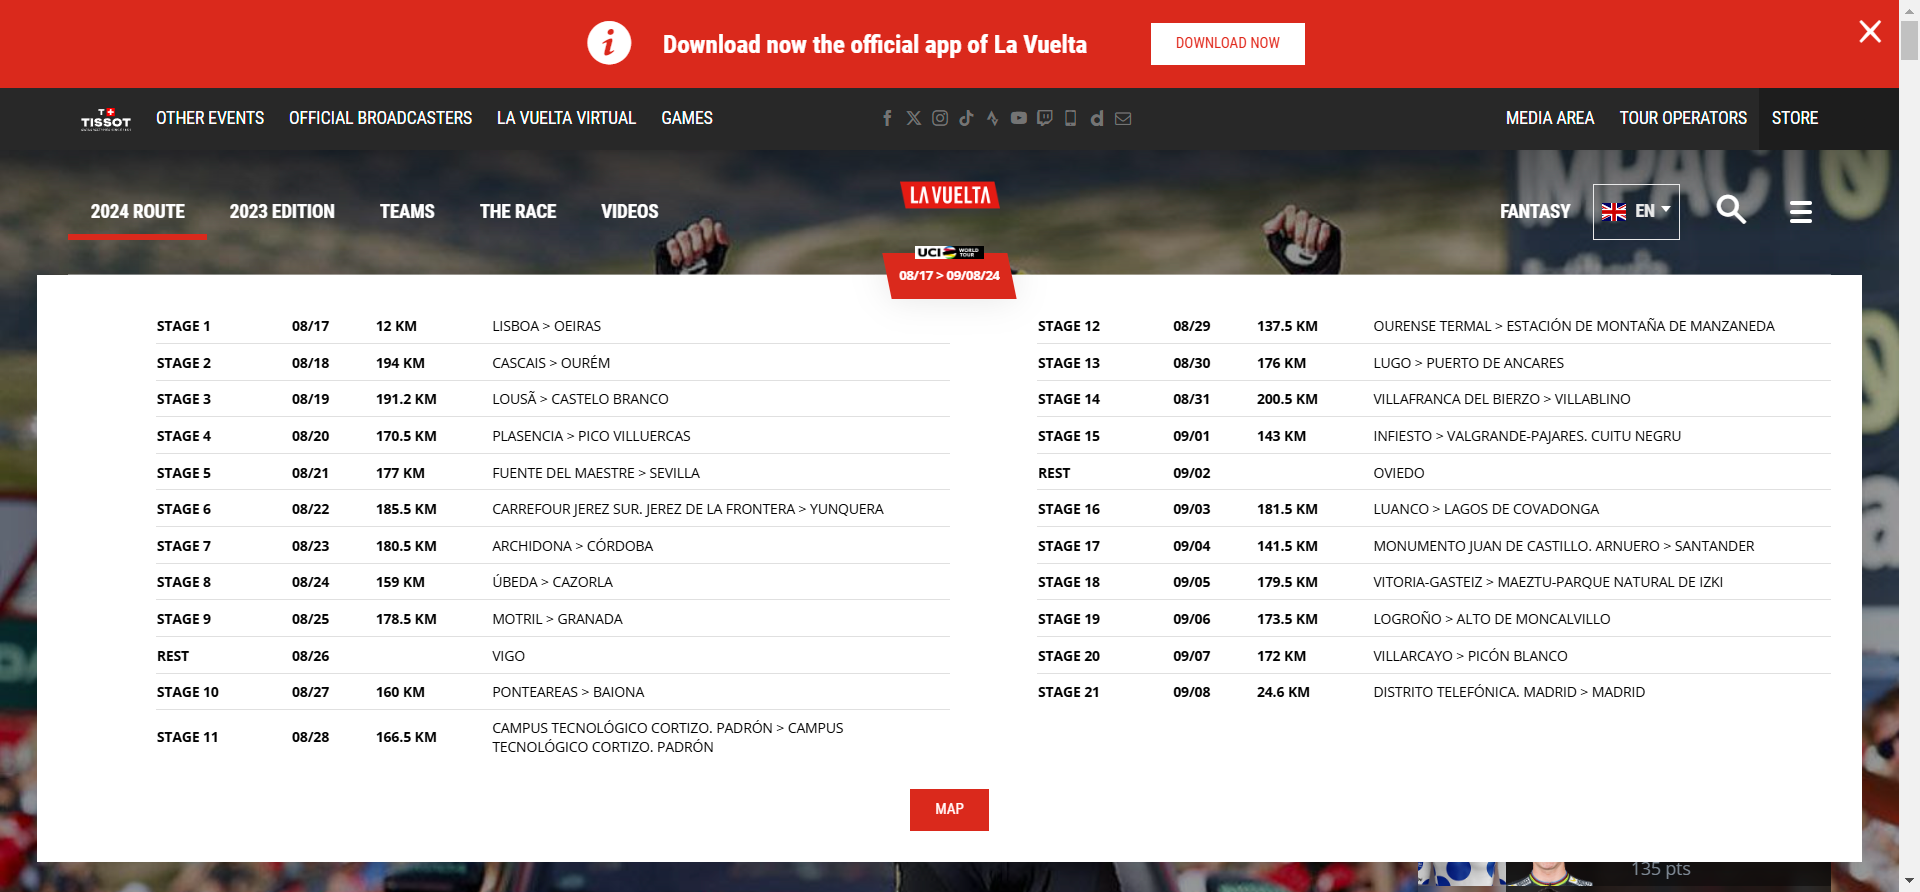Open the Games link
This screenshot has height=892, width=1920.
(x=687, y=118)
